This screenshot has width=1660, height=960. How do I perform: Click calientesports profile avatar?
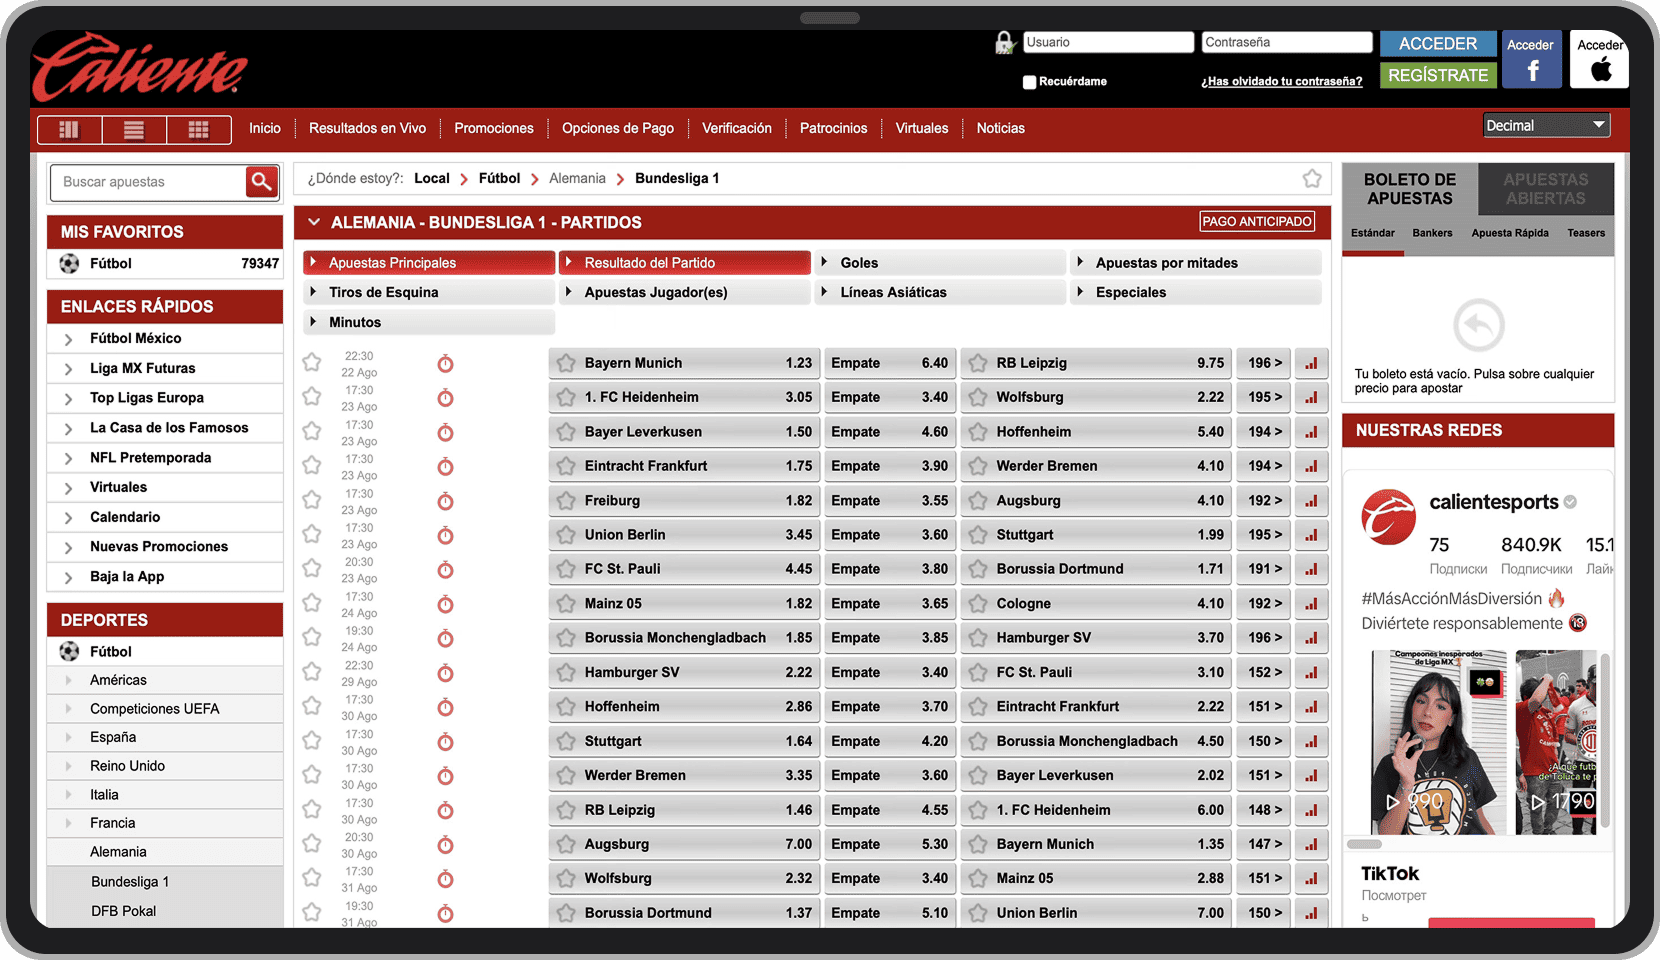coord(1388,517)
